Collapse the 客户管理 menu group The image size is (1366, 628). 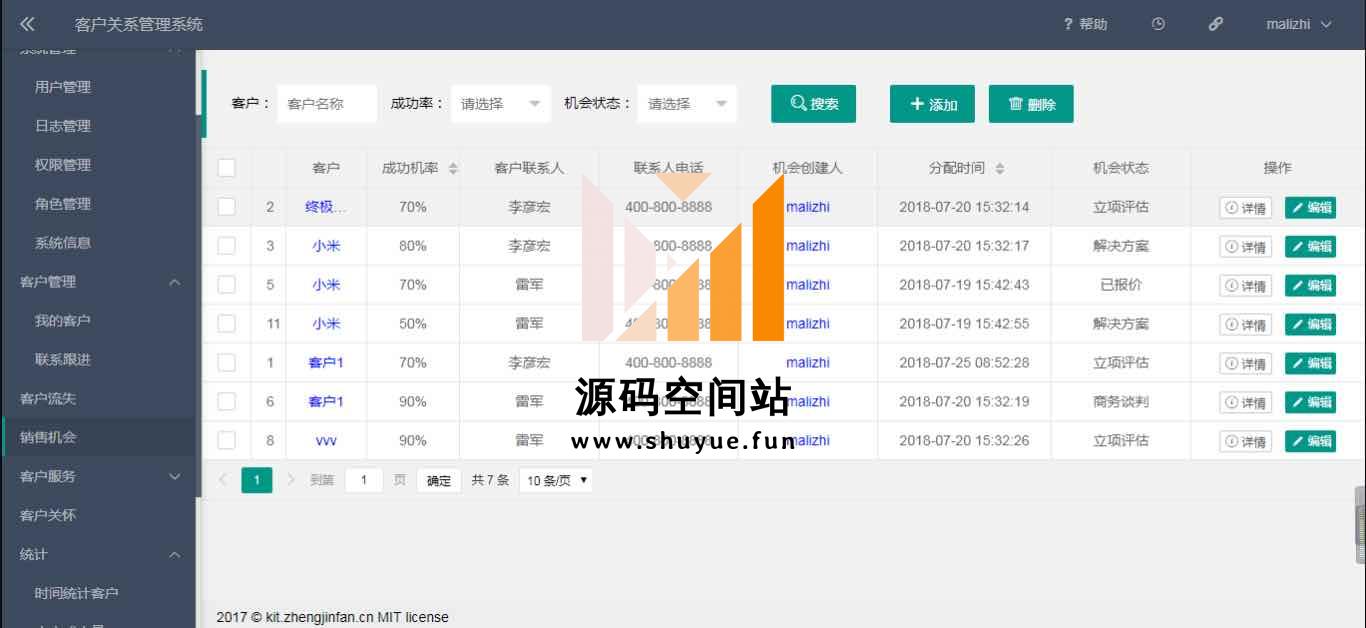pos(98,282)
